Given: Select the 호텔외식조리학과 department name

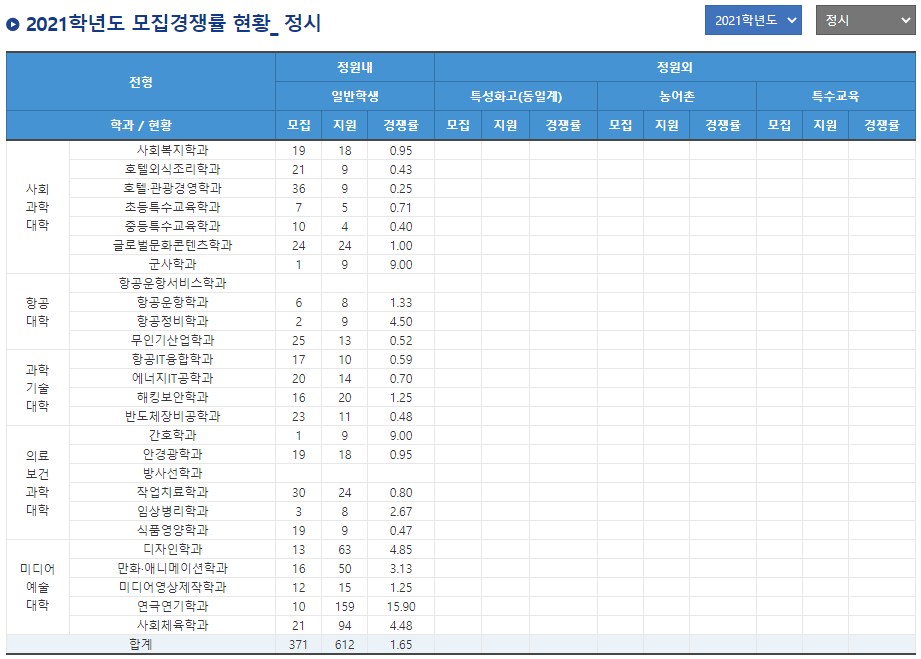Looking at the screenshot, I should click(172, 169).
